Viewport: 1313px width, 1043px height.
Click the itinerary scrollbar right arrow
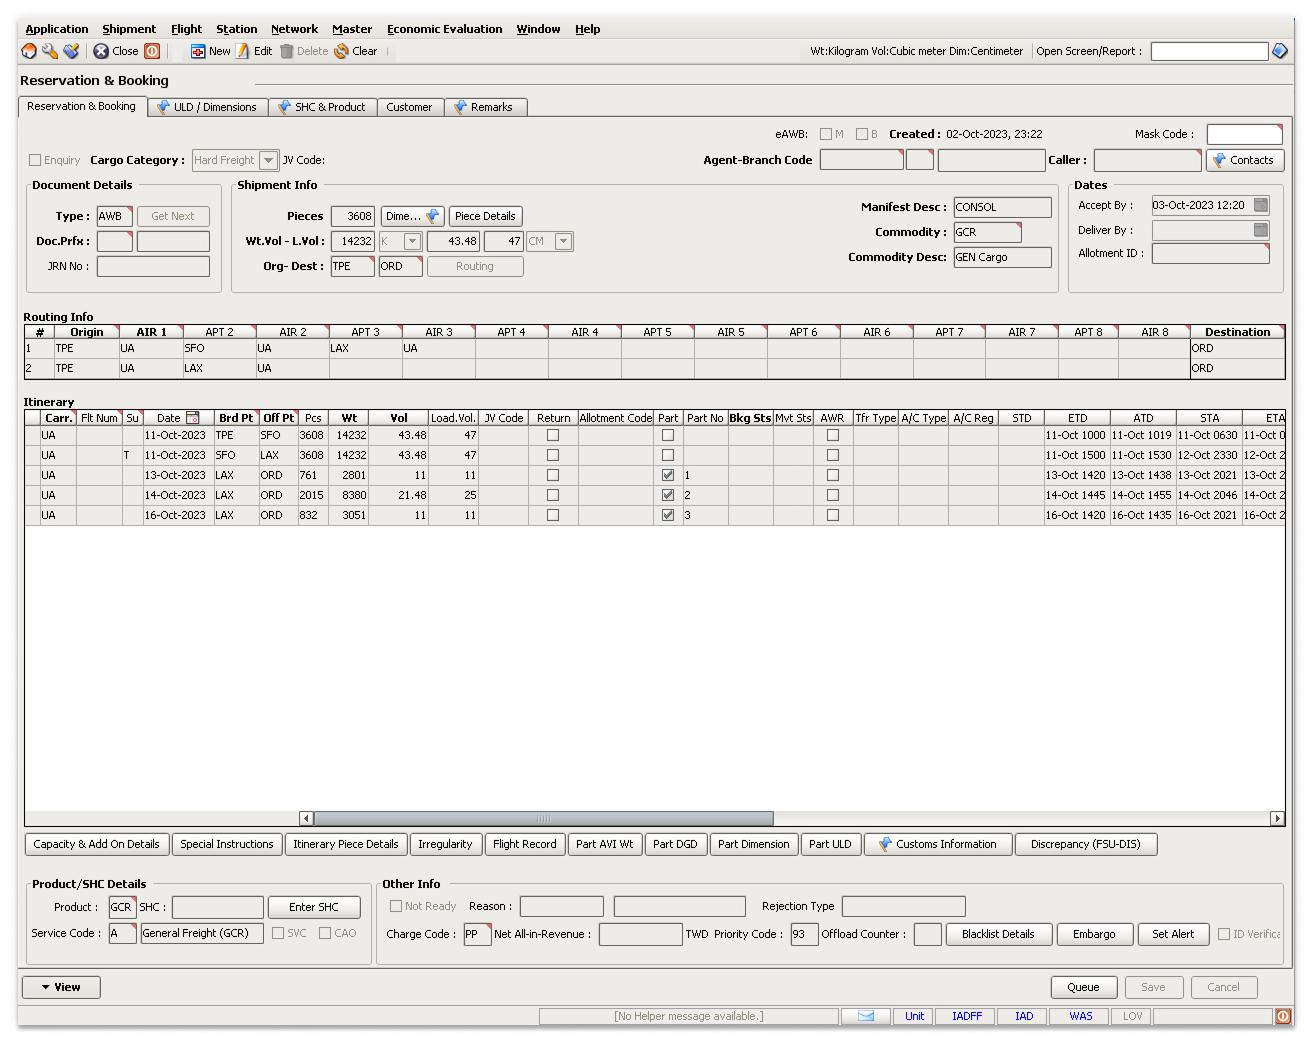[x=1277, y=818]
